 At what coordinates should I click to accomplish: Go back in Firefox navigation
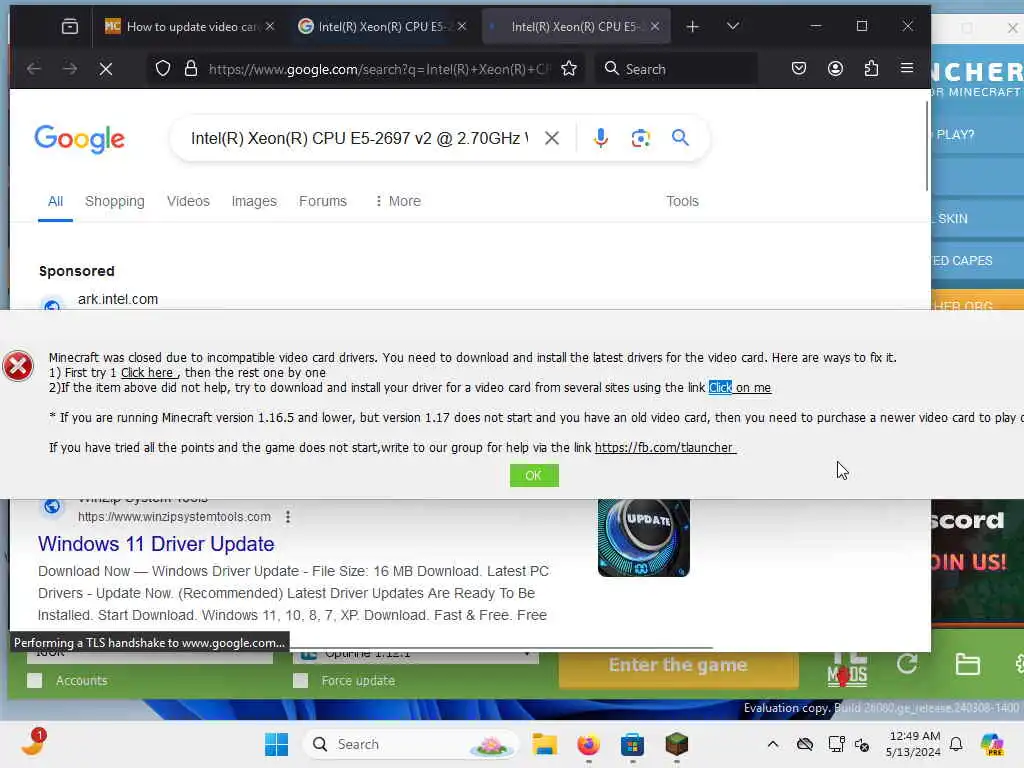coord(34,69)
